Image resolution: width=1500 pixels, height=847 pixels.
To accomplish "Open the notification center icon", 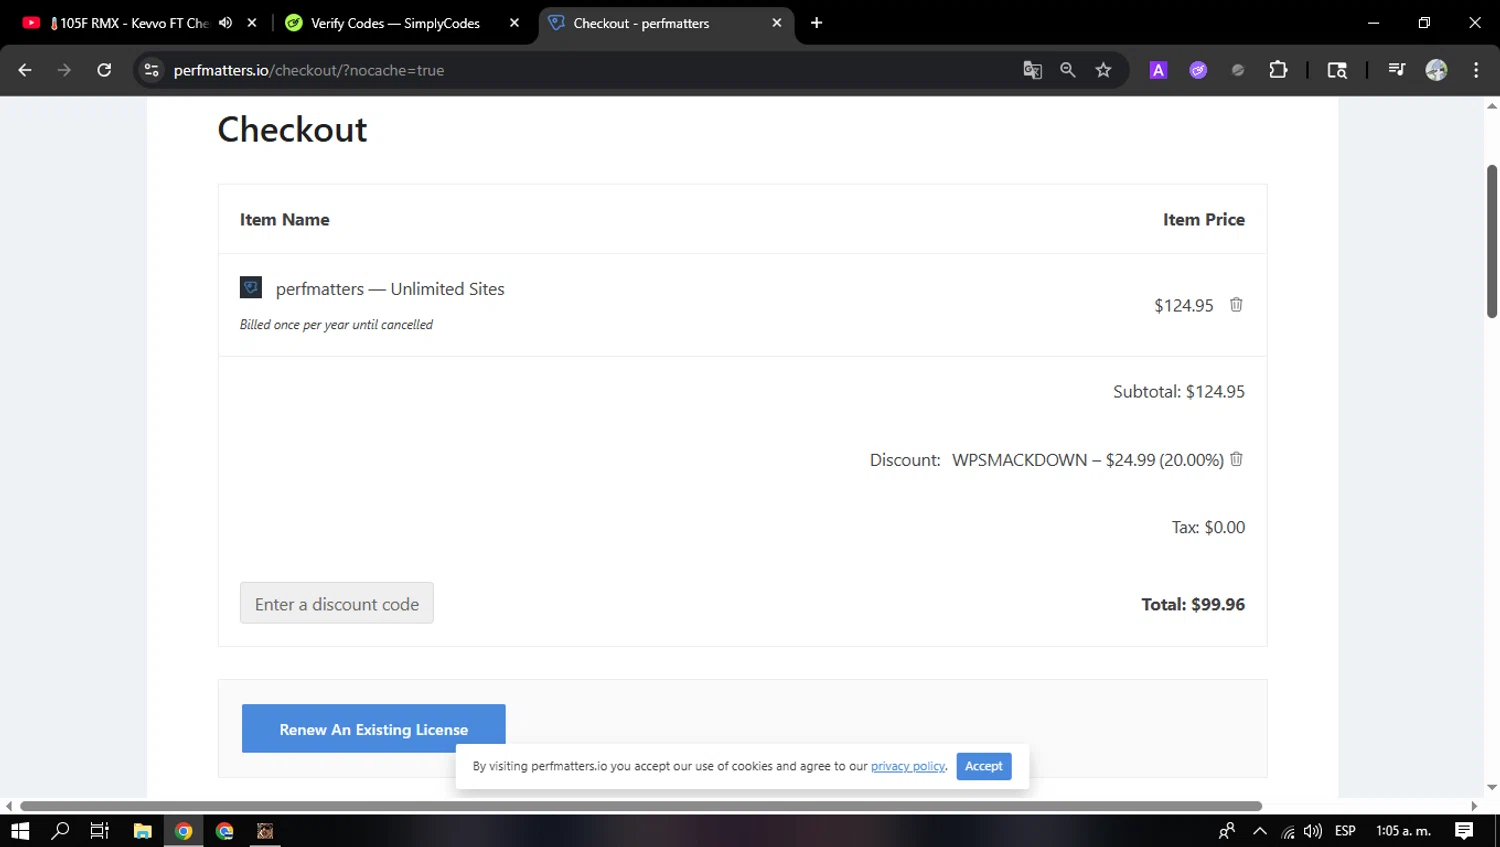I will click(x=1464, y=831).
